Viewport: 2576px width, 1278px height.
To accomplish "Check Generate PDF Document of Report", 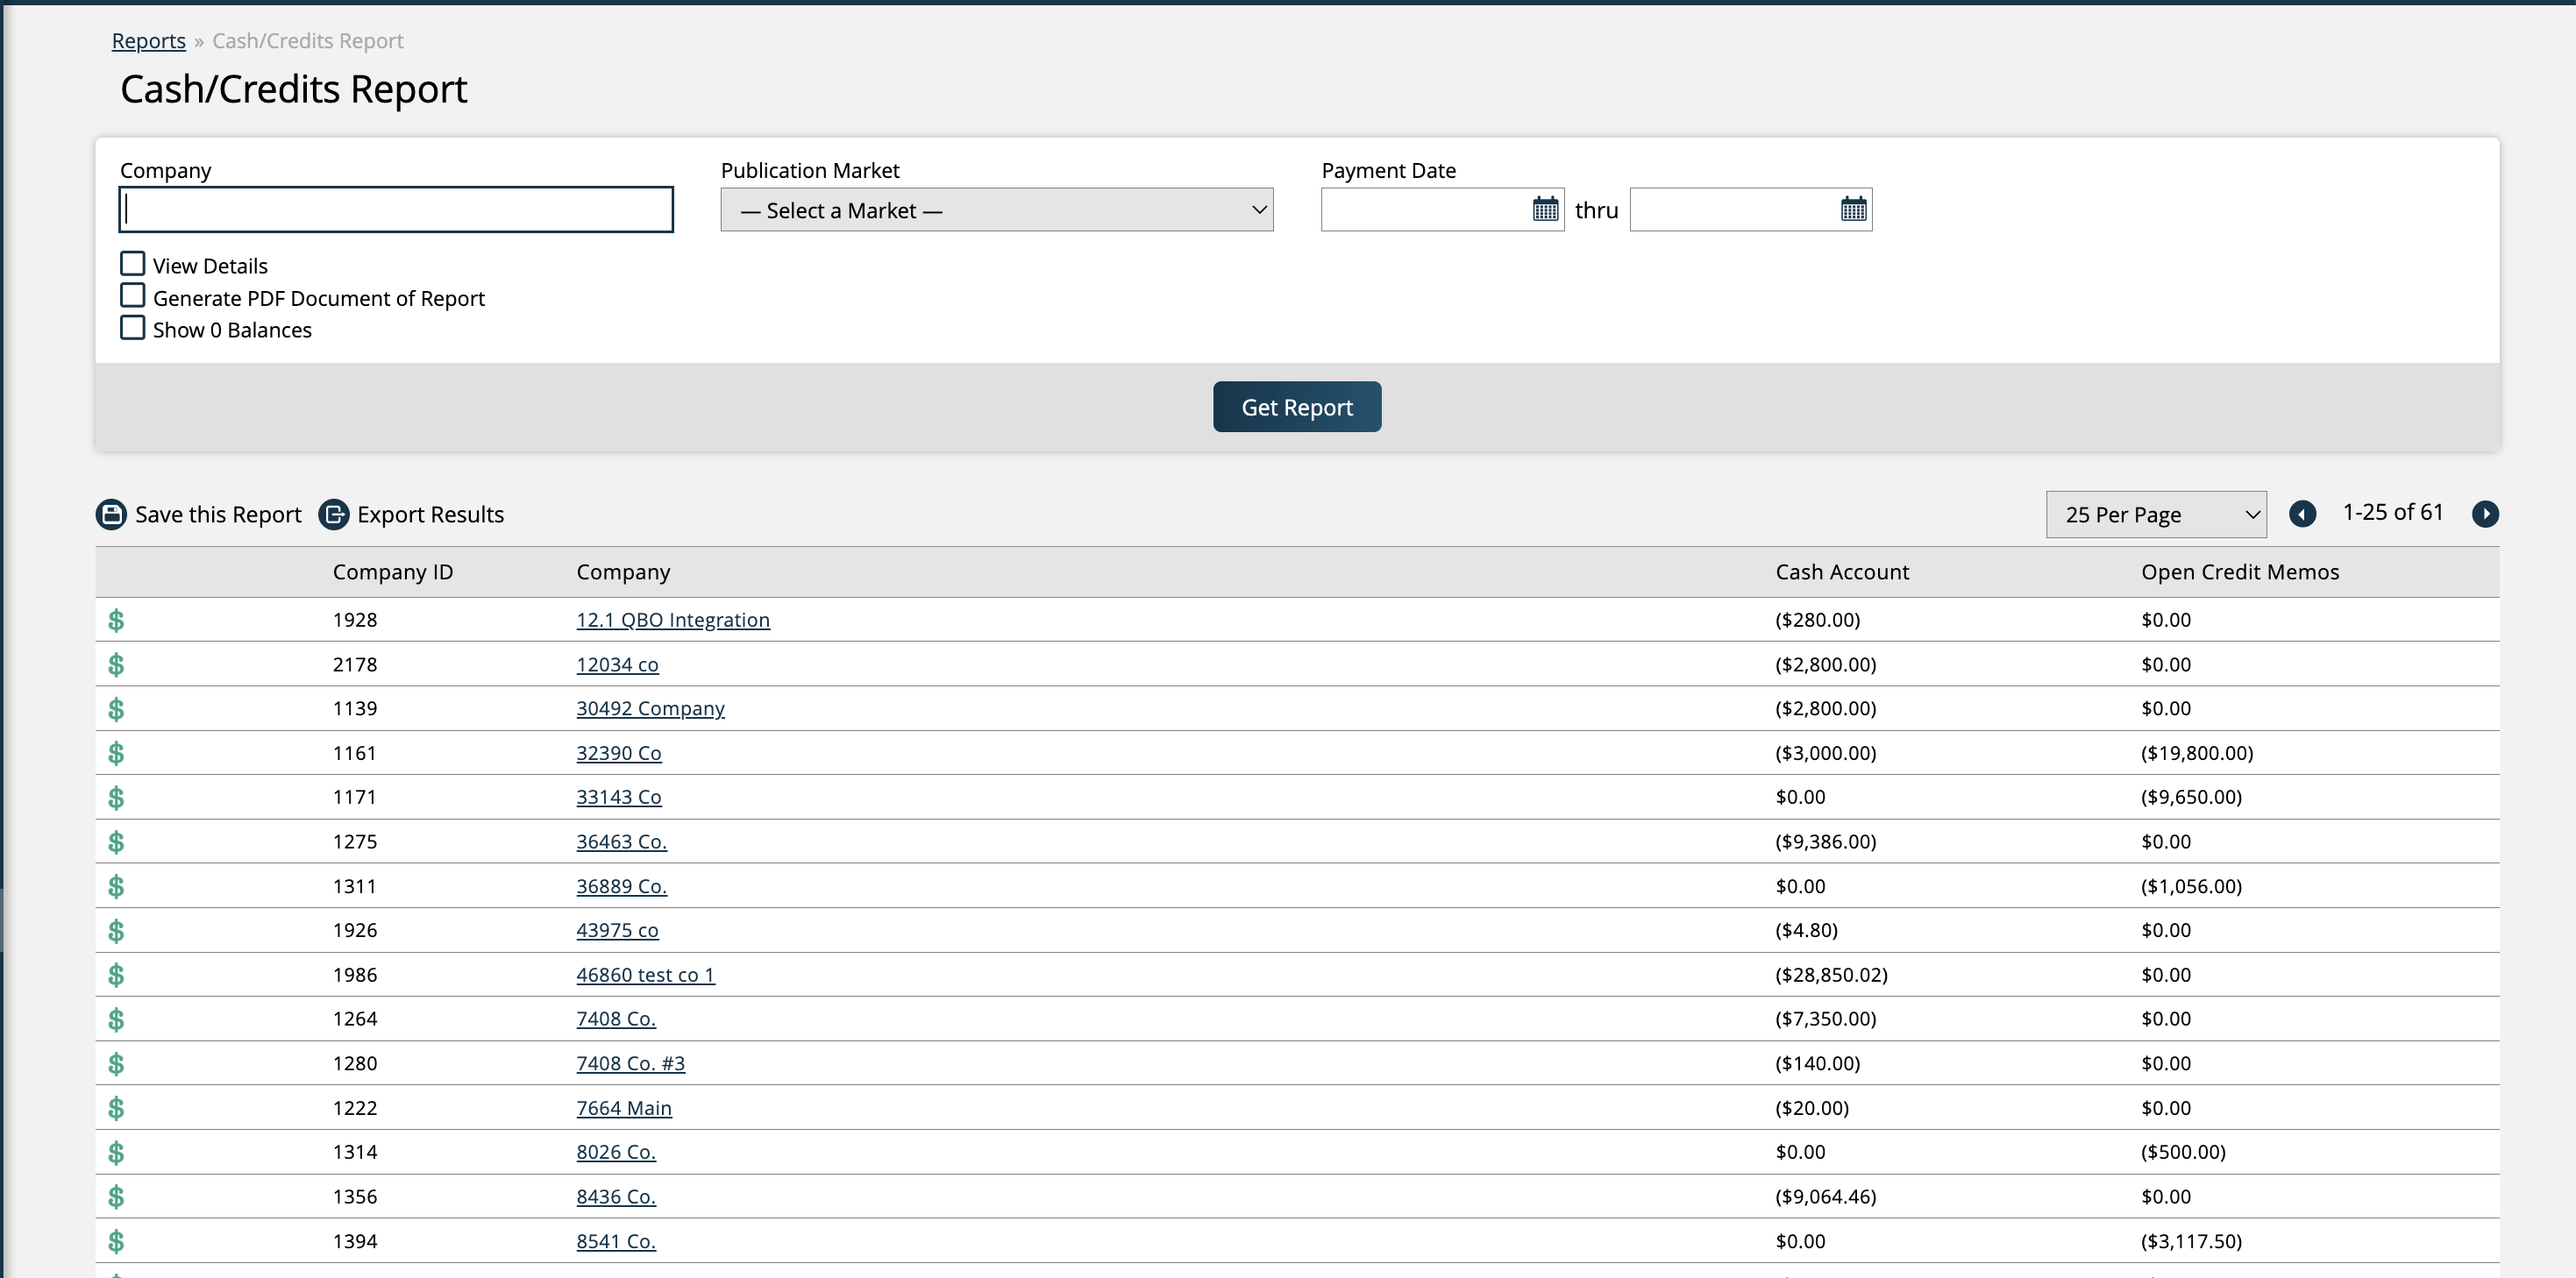I will [133, 296].
